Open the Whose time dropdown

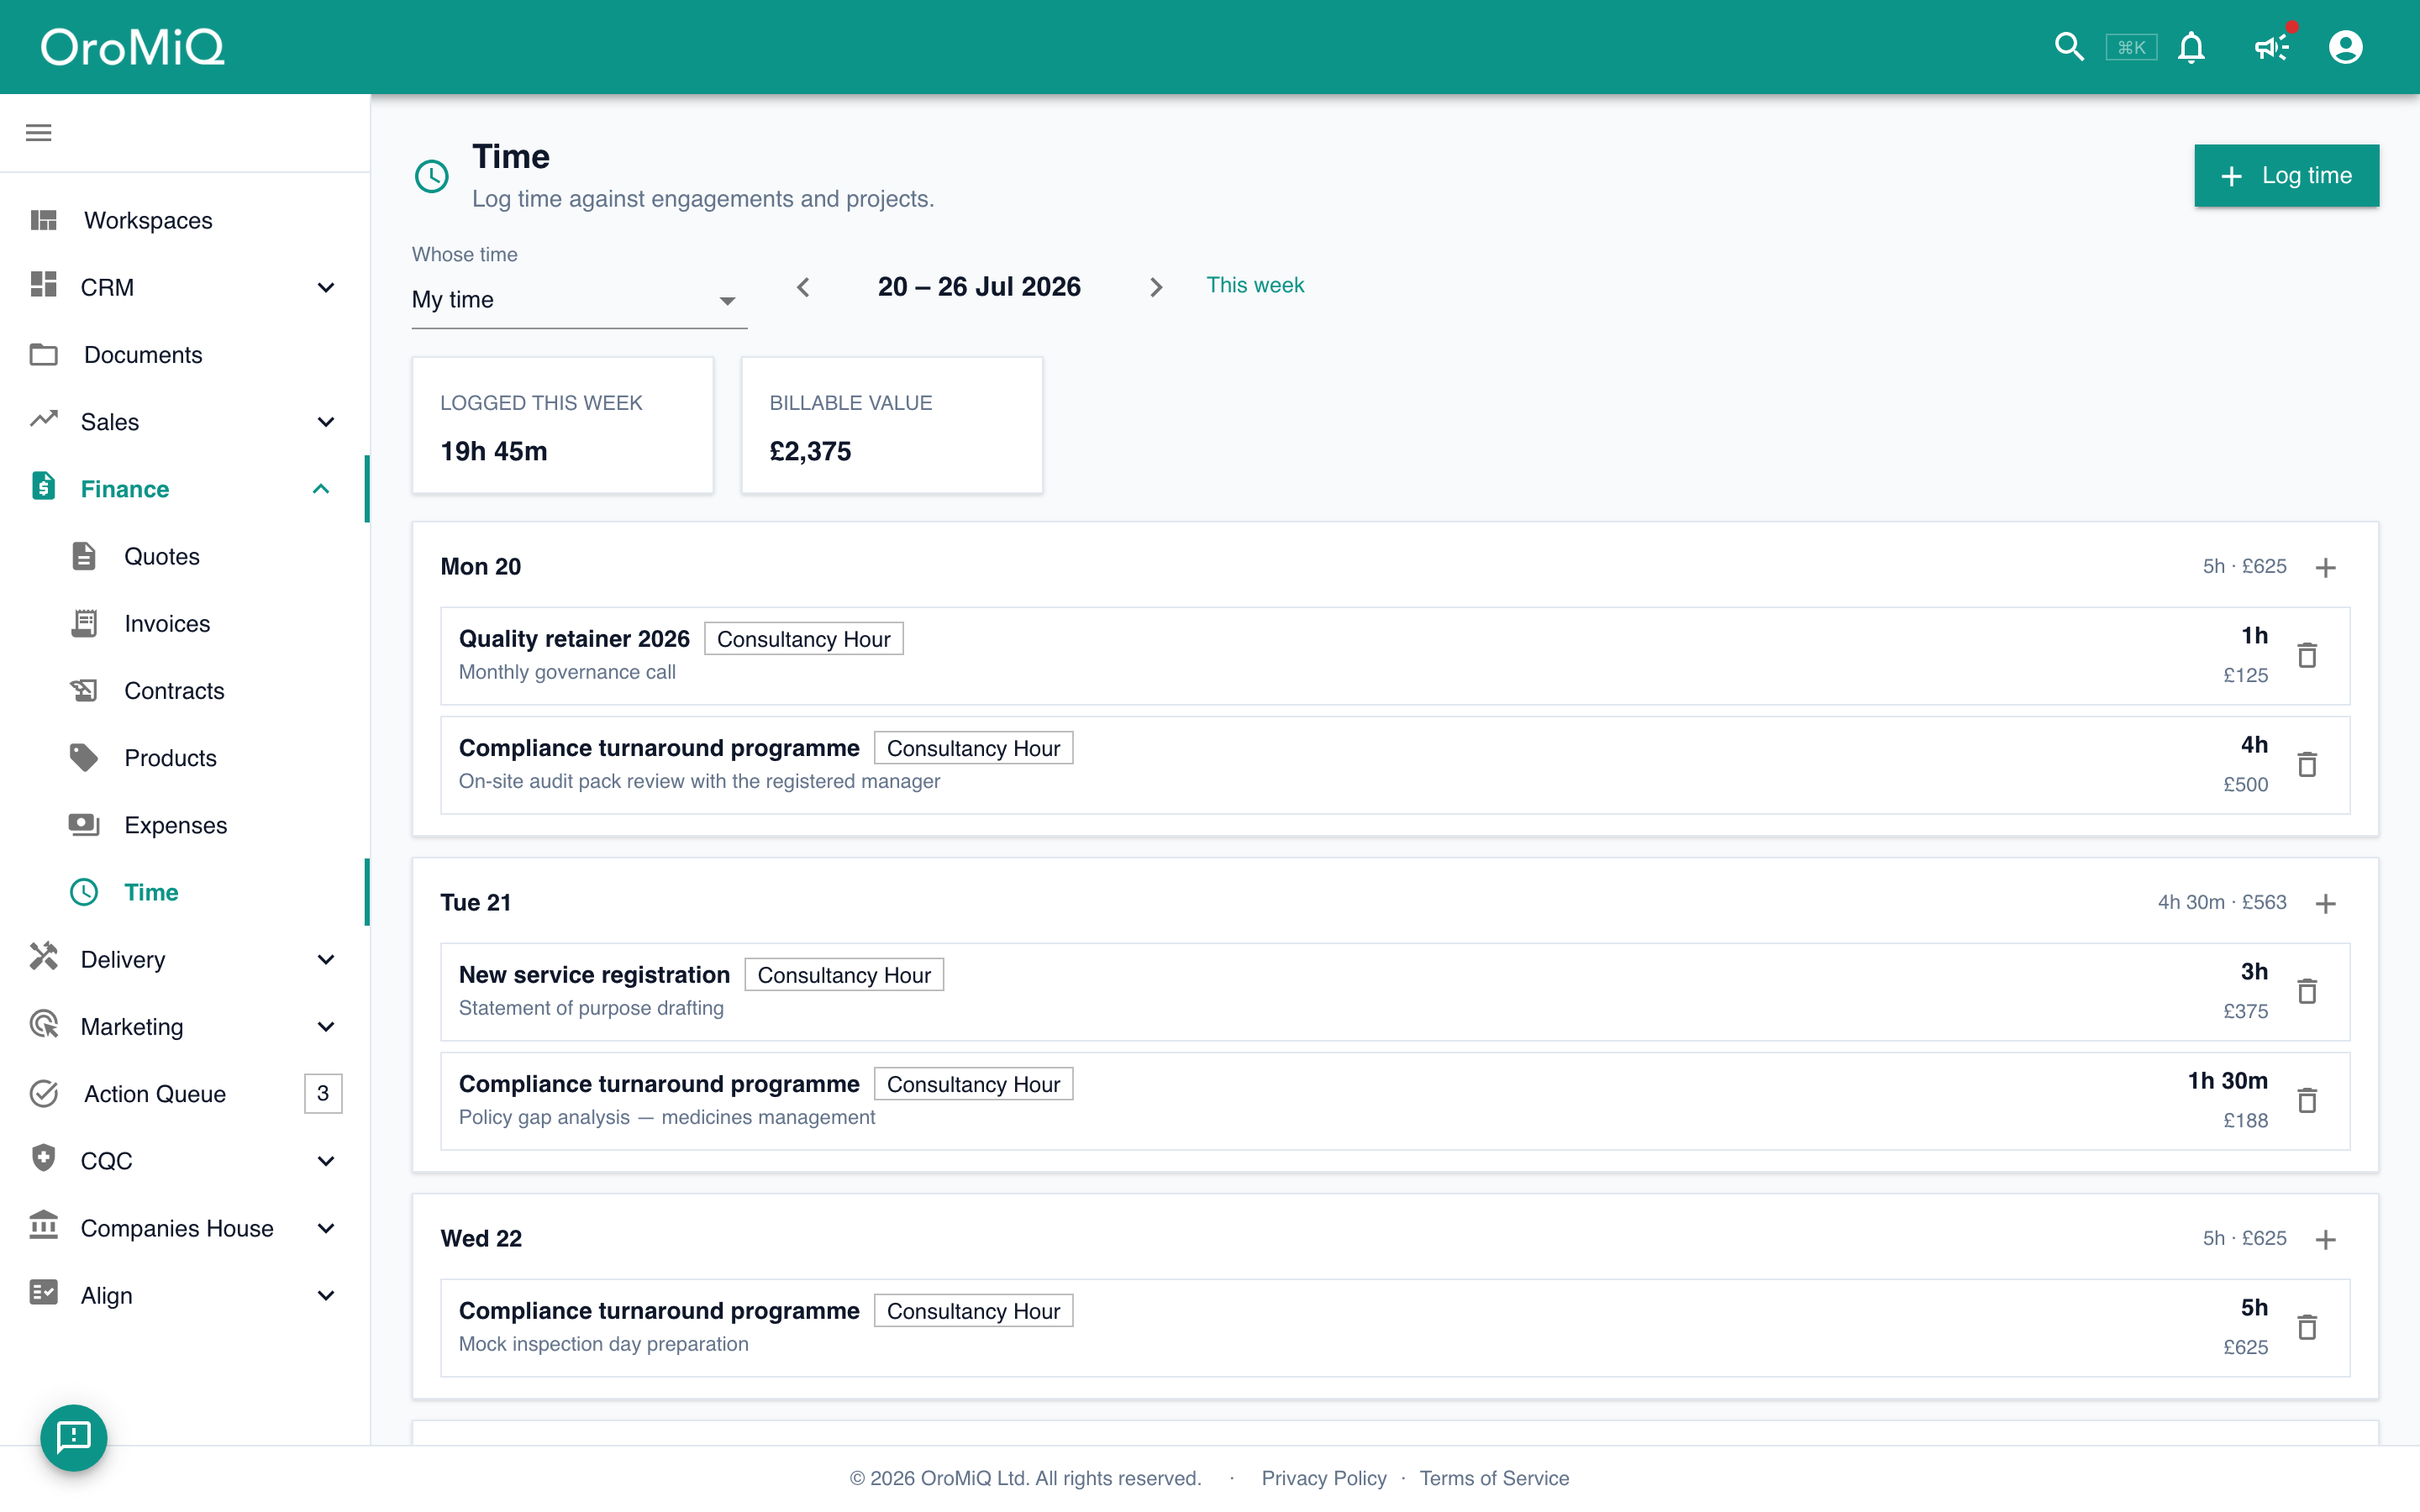coord(579,300)
